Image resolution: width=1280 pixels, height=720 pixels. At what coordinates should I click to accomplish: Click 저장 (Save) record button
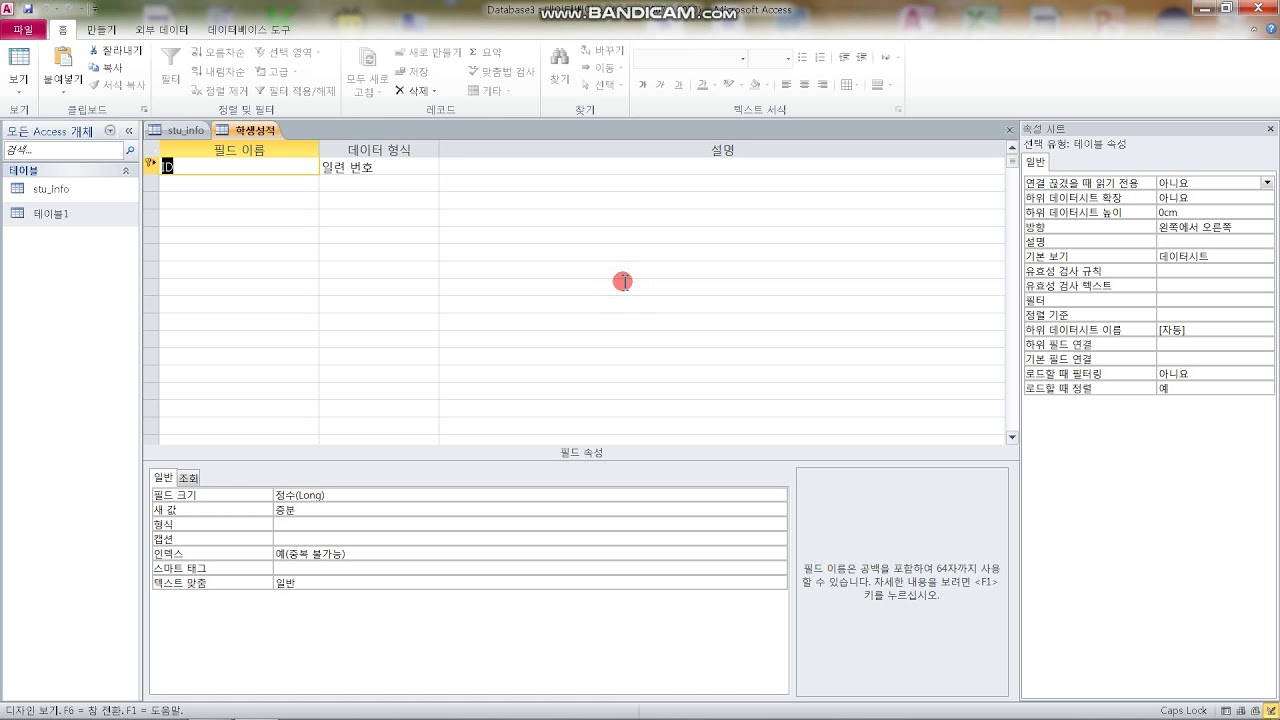412,71
